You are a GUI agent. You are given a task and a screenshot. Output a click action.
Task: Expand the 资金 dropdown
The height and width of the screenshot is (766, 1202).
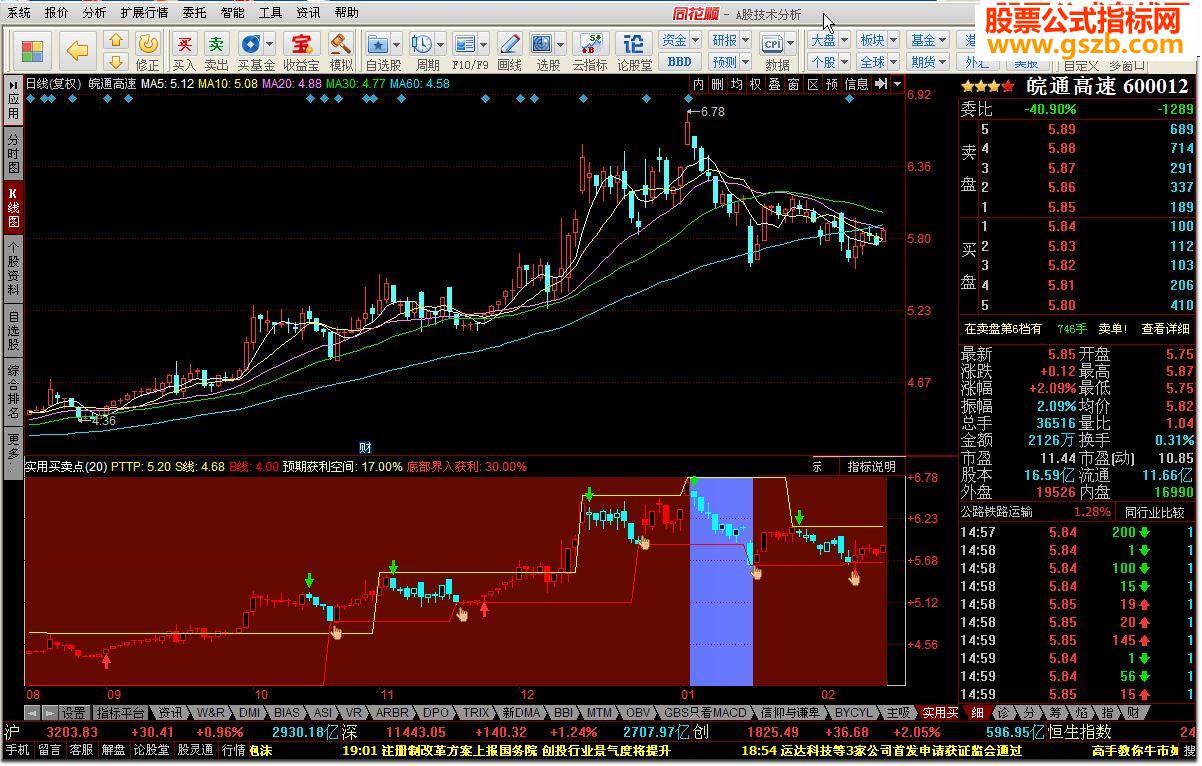click(x=698, y=41)
